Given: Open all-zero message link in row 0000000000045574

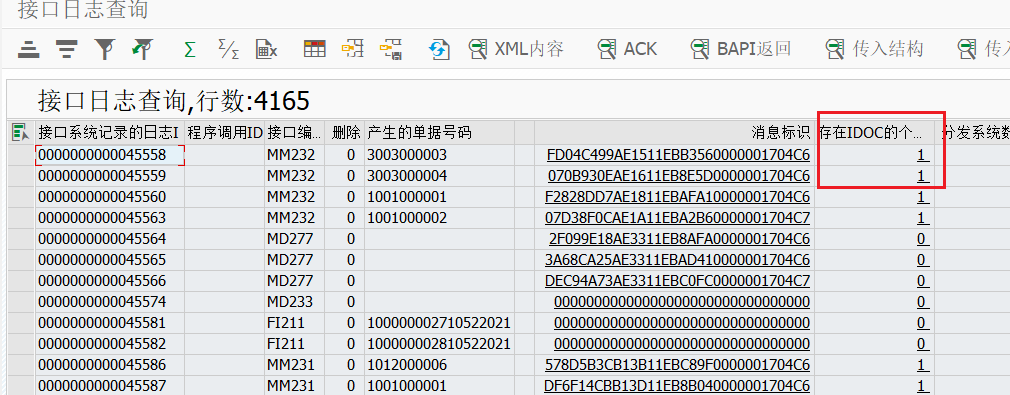Looking at the screenshot, I should pyautogui.click(x=682, y=302).
